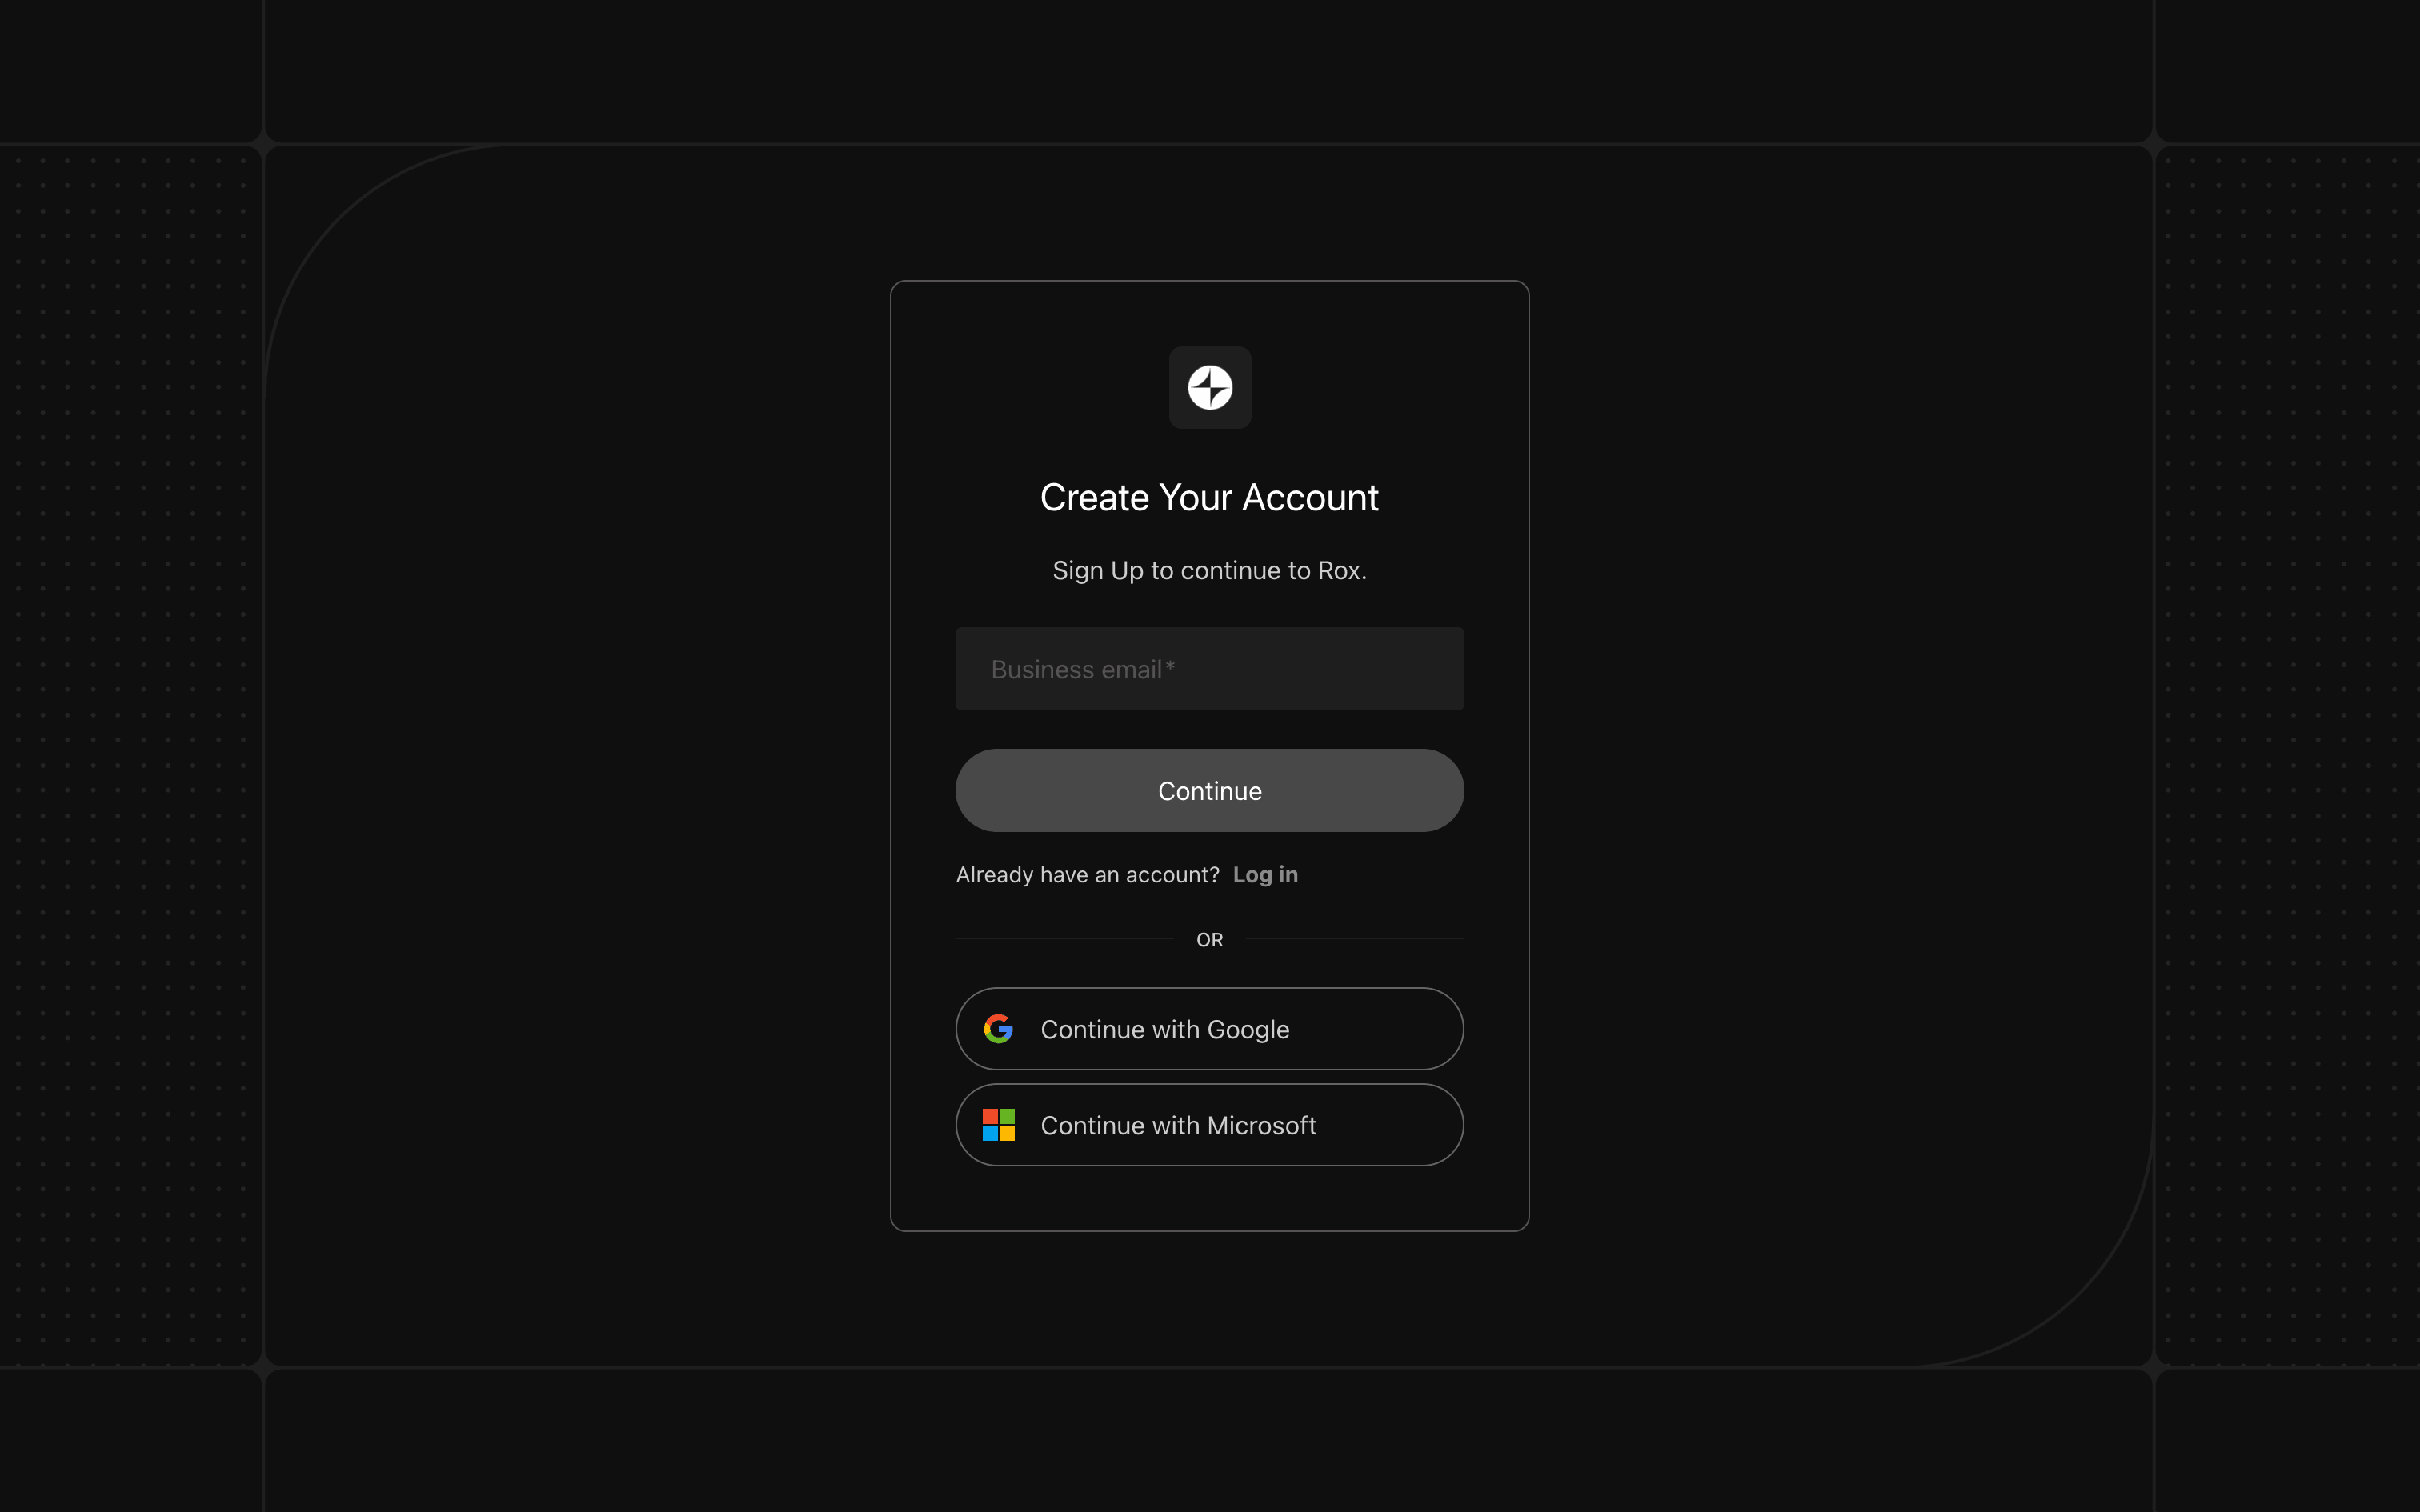
Task: Click the Create Your Account heading
Action: point(1209,498)
